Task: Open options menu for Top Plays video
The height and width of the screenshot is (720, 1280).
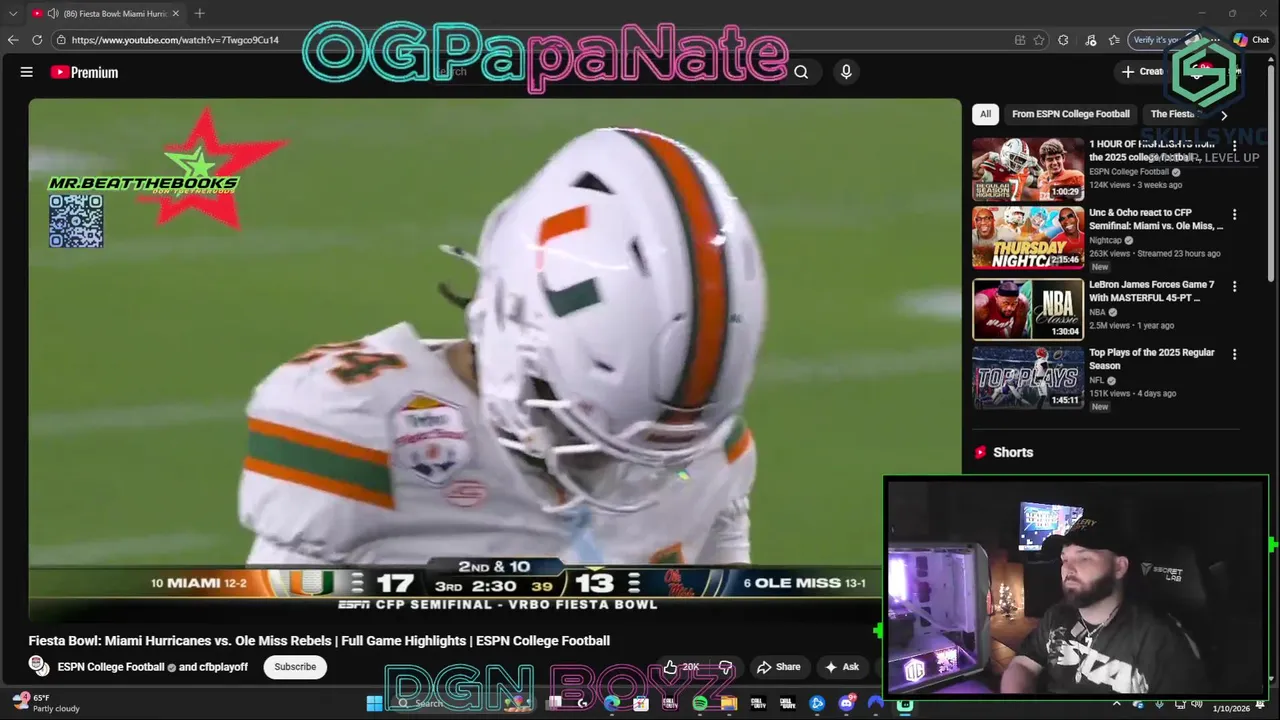Action: click(x=1234, y=354)
